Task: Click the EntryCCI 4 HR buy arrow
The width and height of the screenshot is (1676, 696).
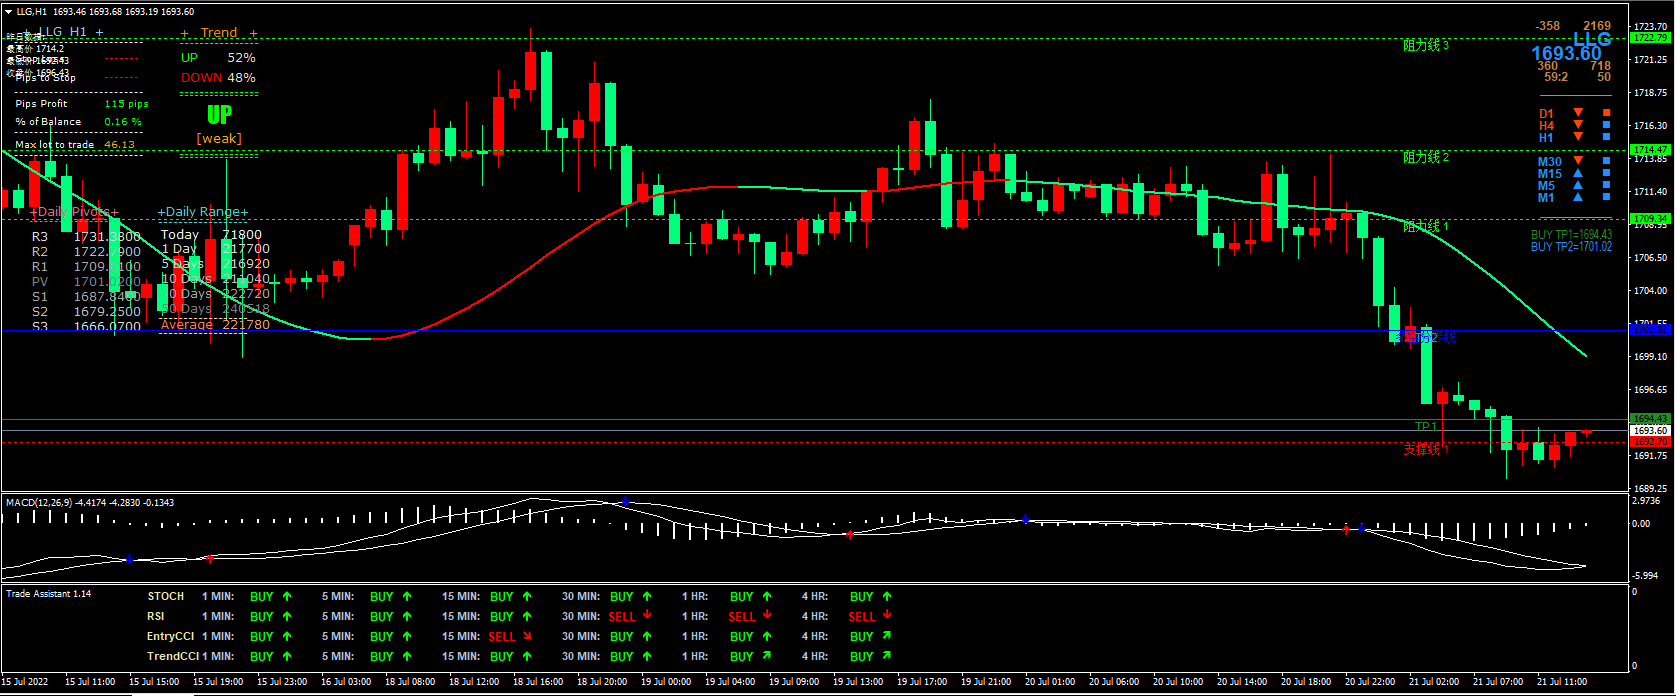Action: click(x=887, y=636)
